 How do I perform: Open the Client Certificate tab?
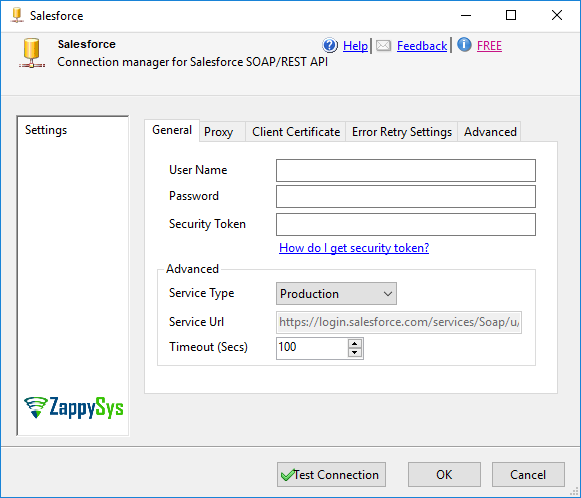(x=296, y=132)
